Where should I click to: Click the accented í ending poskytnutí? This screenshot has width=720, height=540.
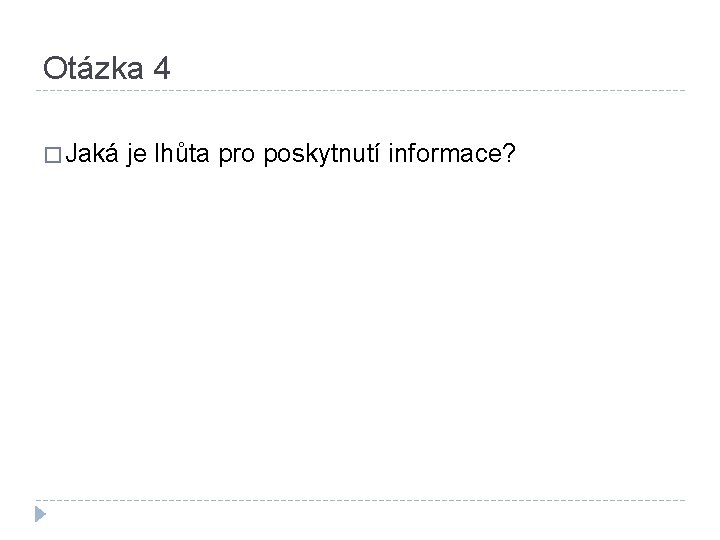[377, 153]
